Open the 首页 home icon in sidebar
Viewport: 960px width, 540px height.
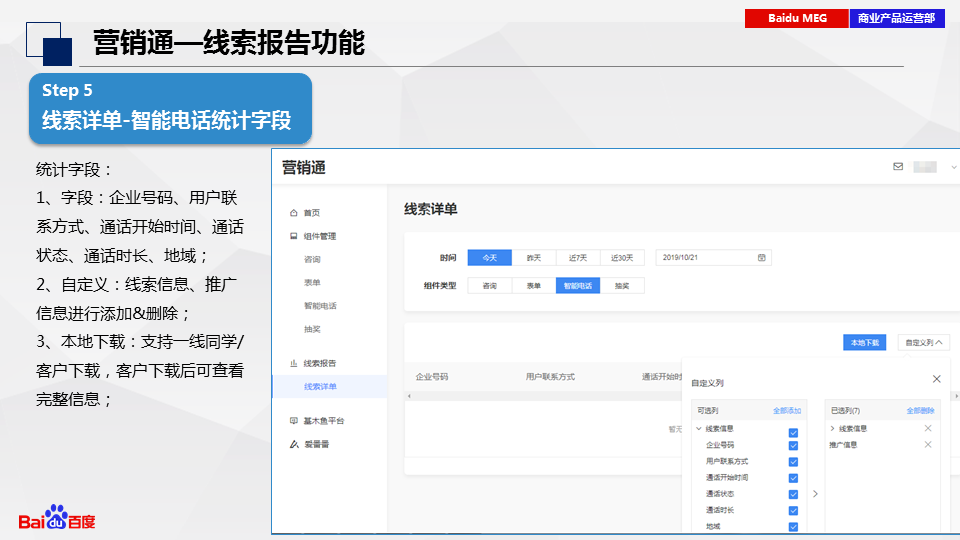294,213
